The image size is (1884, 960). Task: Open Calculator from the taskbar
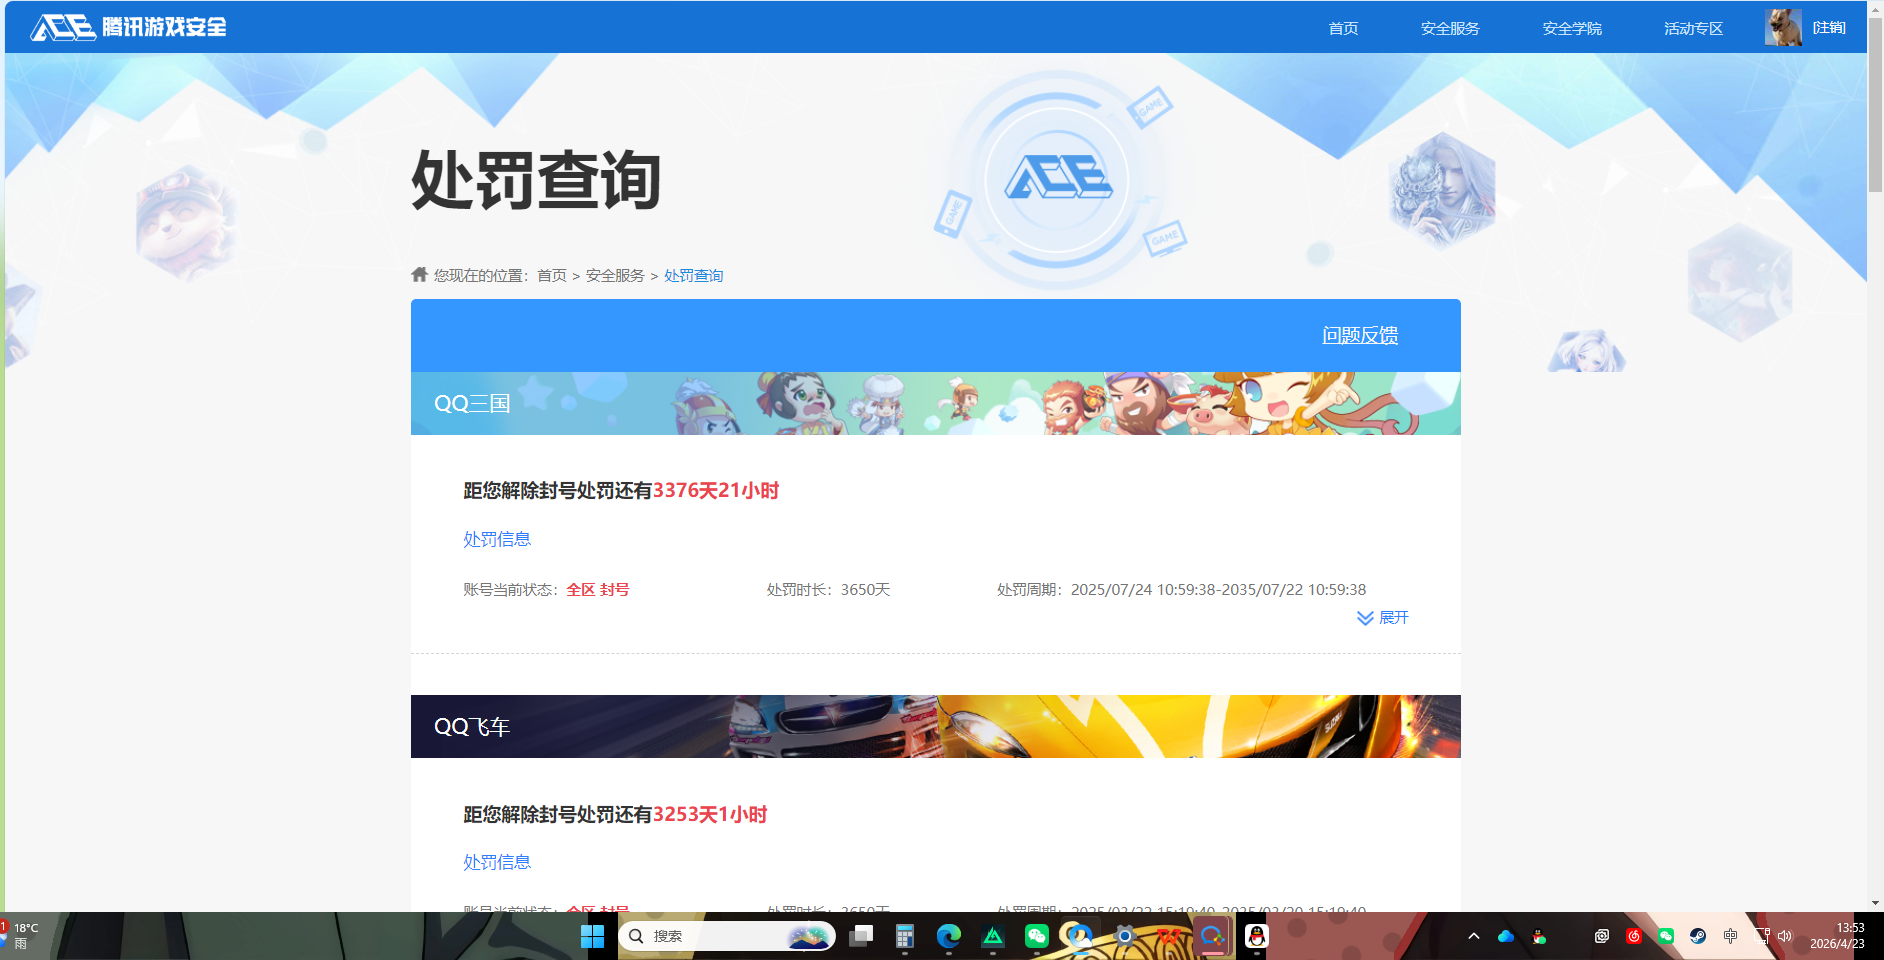coord(904,937)
